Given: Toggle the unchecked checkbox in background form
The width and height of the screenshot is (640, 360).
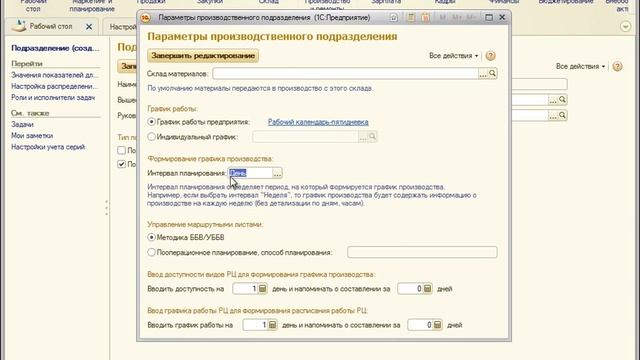Looking at the screenshot, I should [122, 151].
